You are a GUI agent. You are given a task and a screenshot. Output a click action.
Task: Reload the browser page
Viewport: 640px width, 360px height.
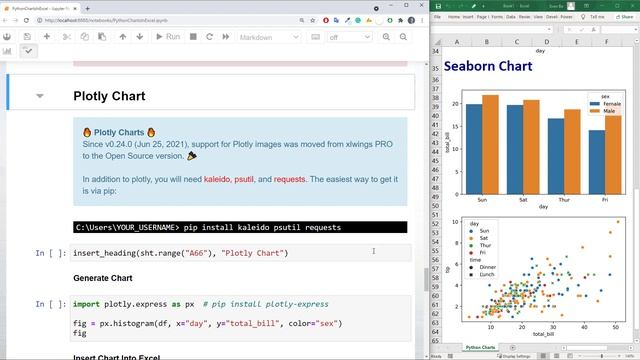pos(27,20)
